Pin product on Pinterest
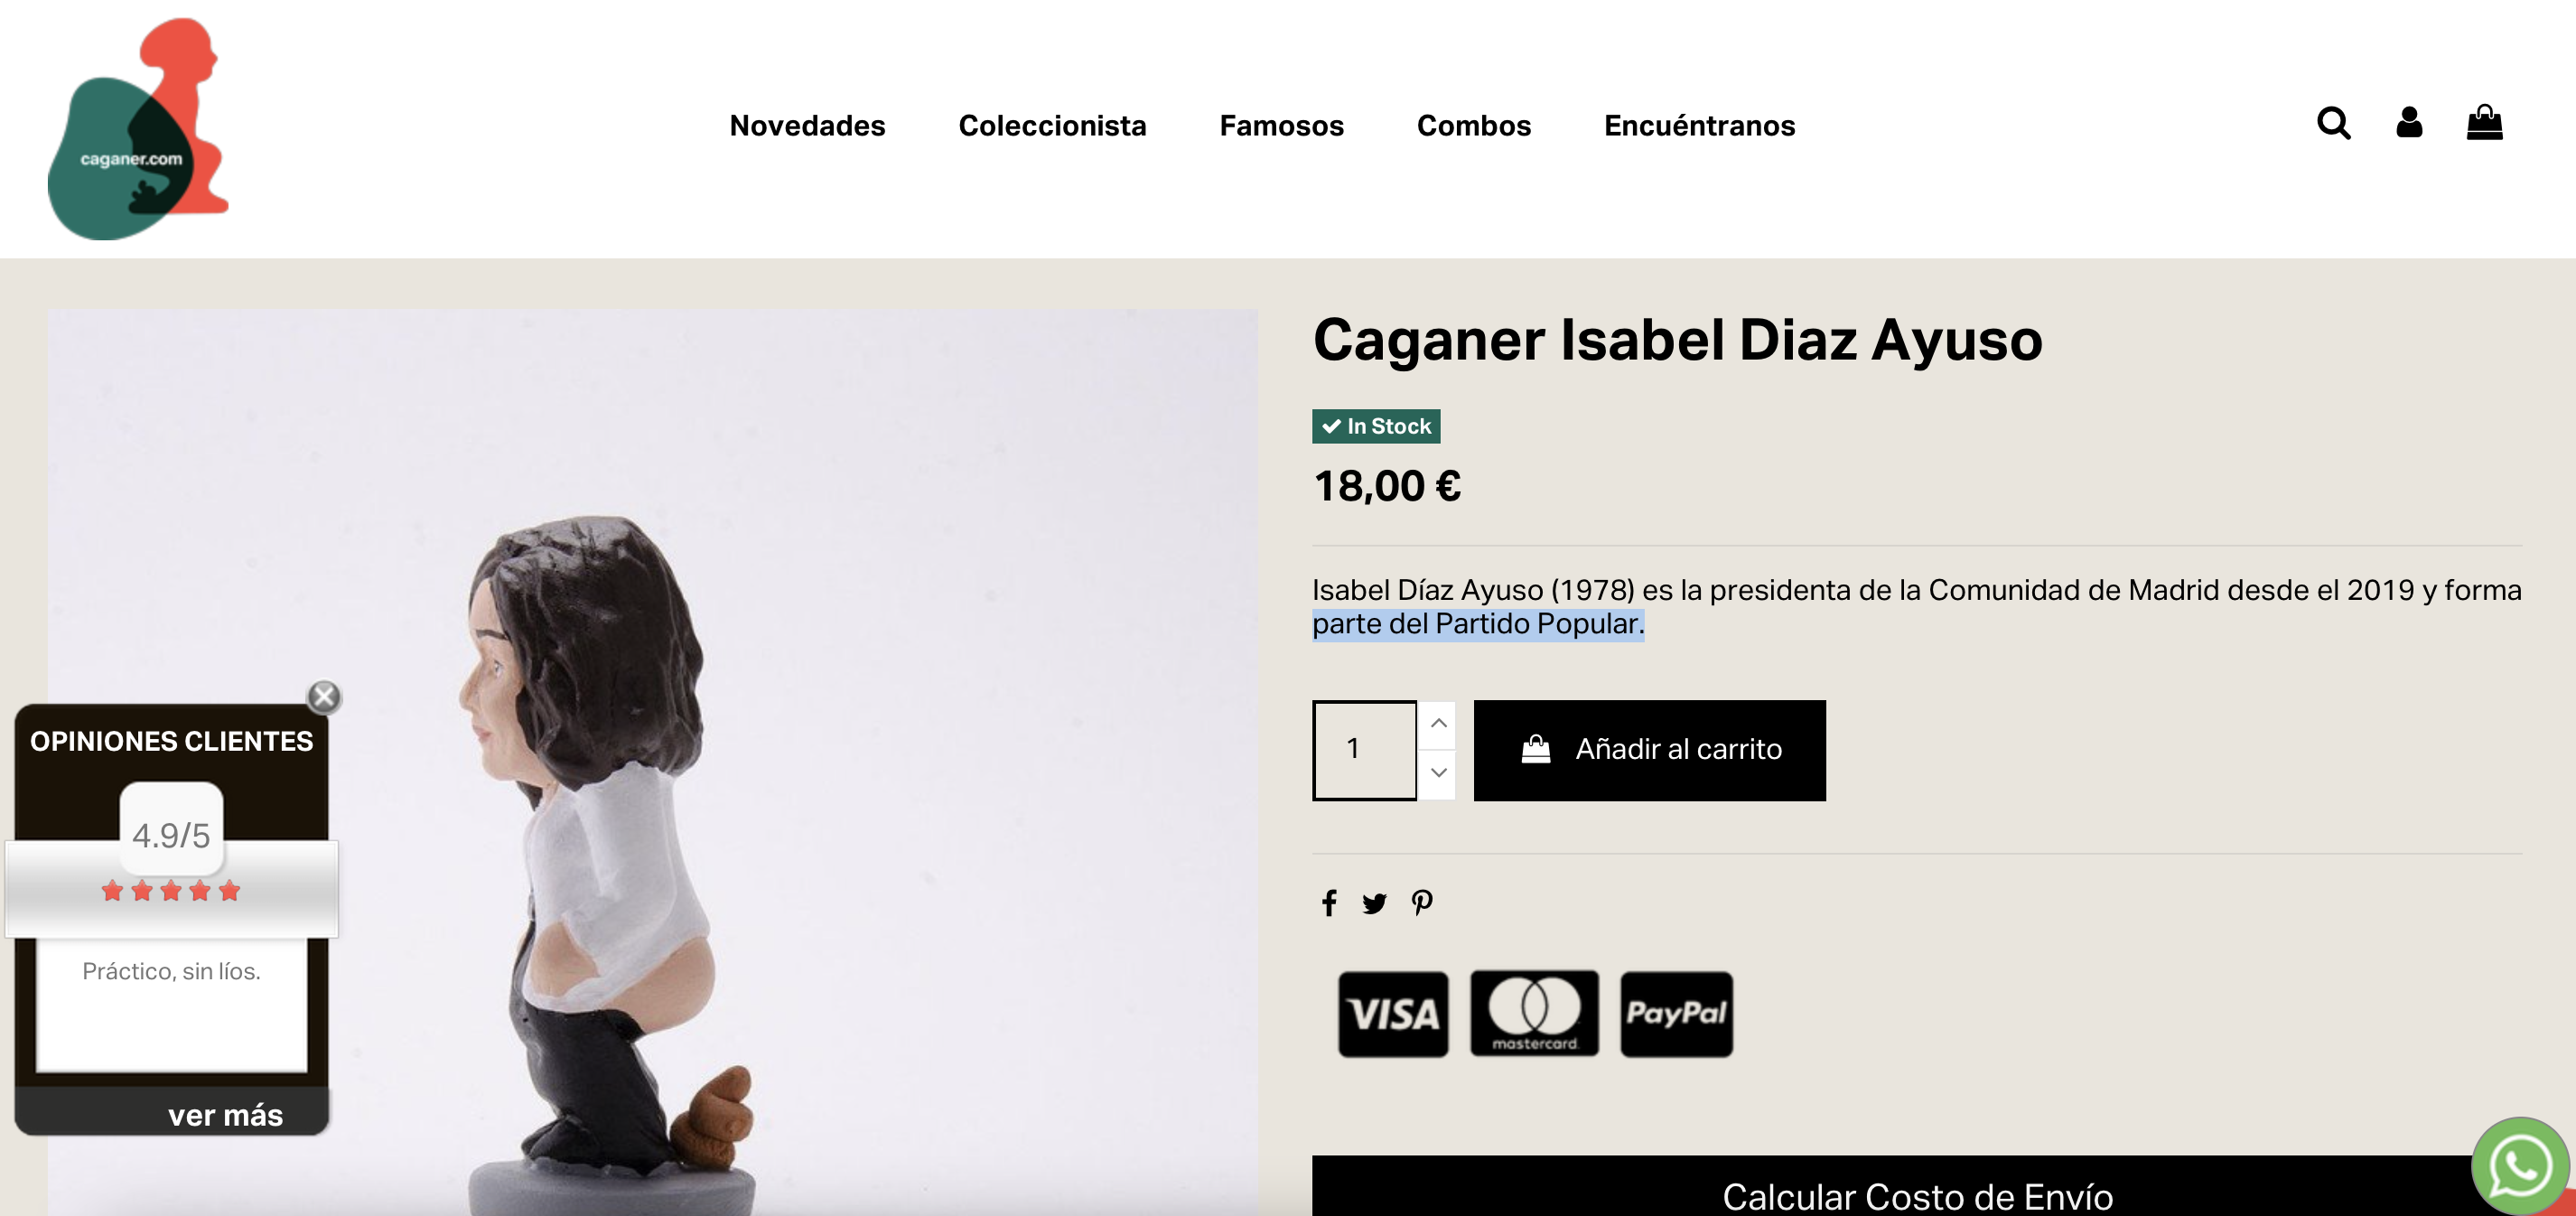This screenshot has height=1216, width=2576. click(1422, 903)
